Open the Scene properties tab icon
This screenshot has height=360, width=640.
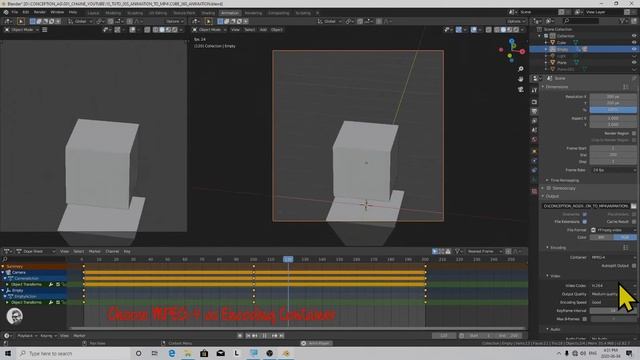pyautogui.click(x=535, y=130)
